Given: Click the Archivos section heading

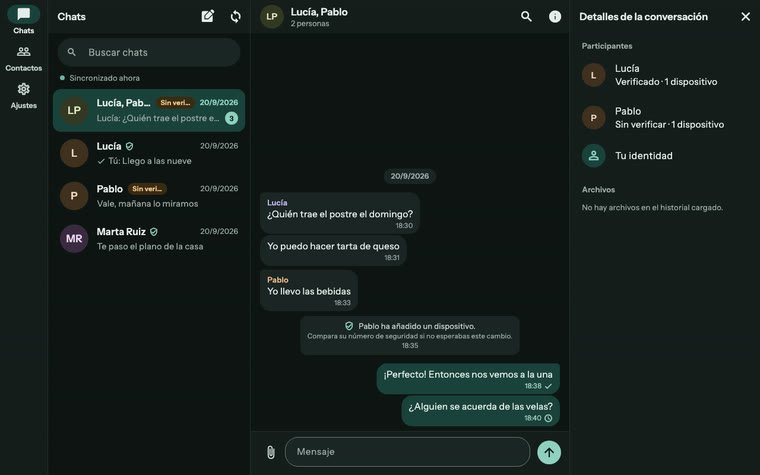Looking at the screenshot, I should click(x=598, y=190).
